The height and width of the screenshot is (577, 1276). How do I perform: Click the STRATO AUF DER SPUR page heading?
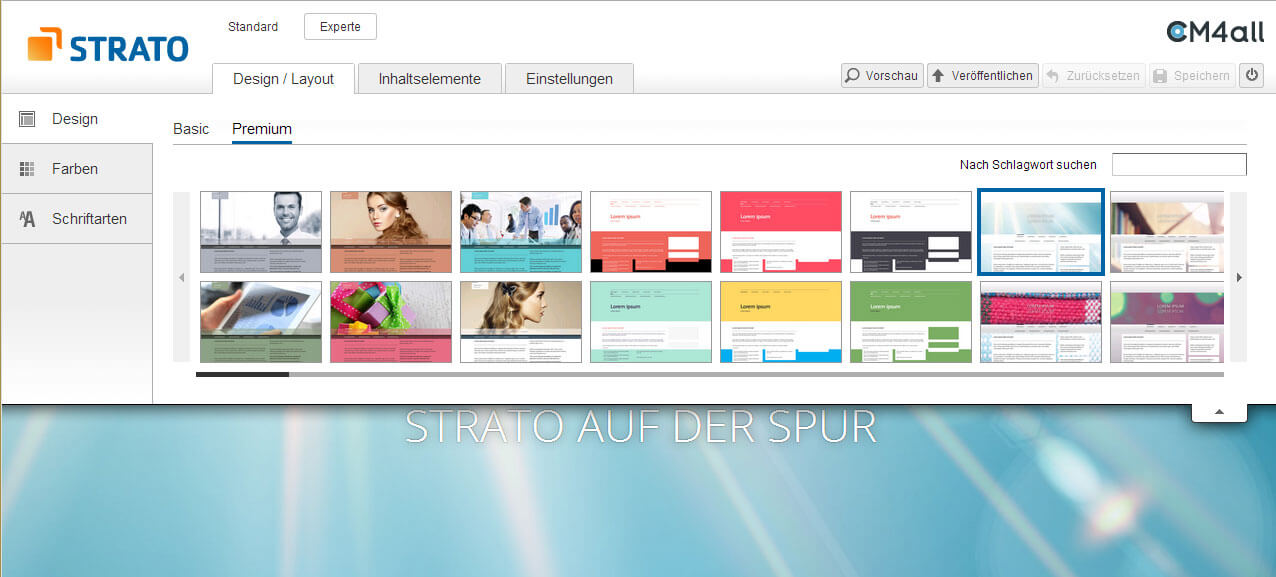(641, 427)
